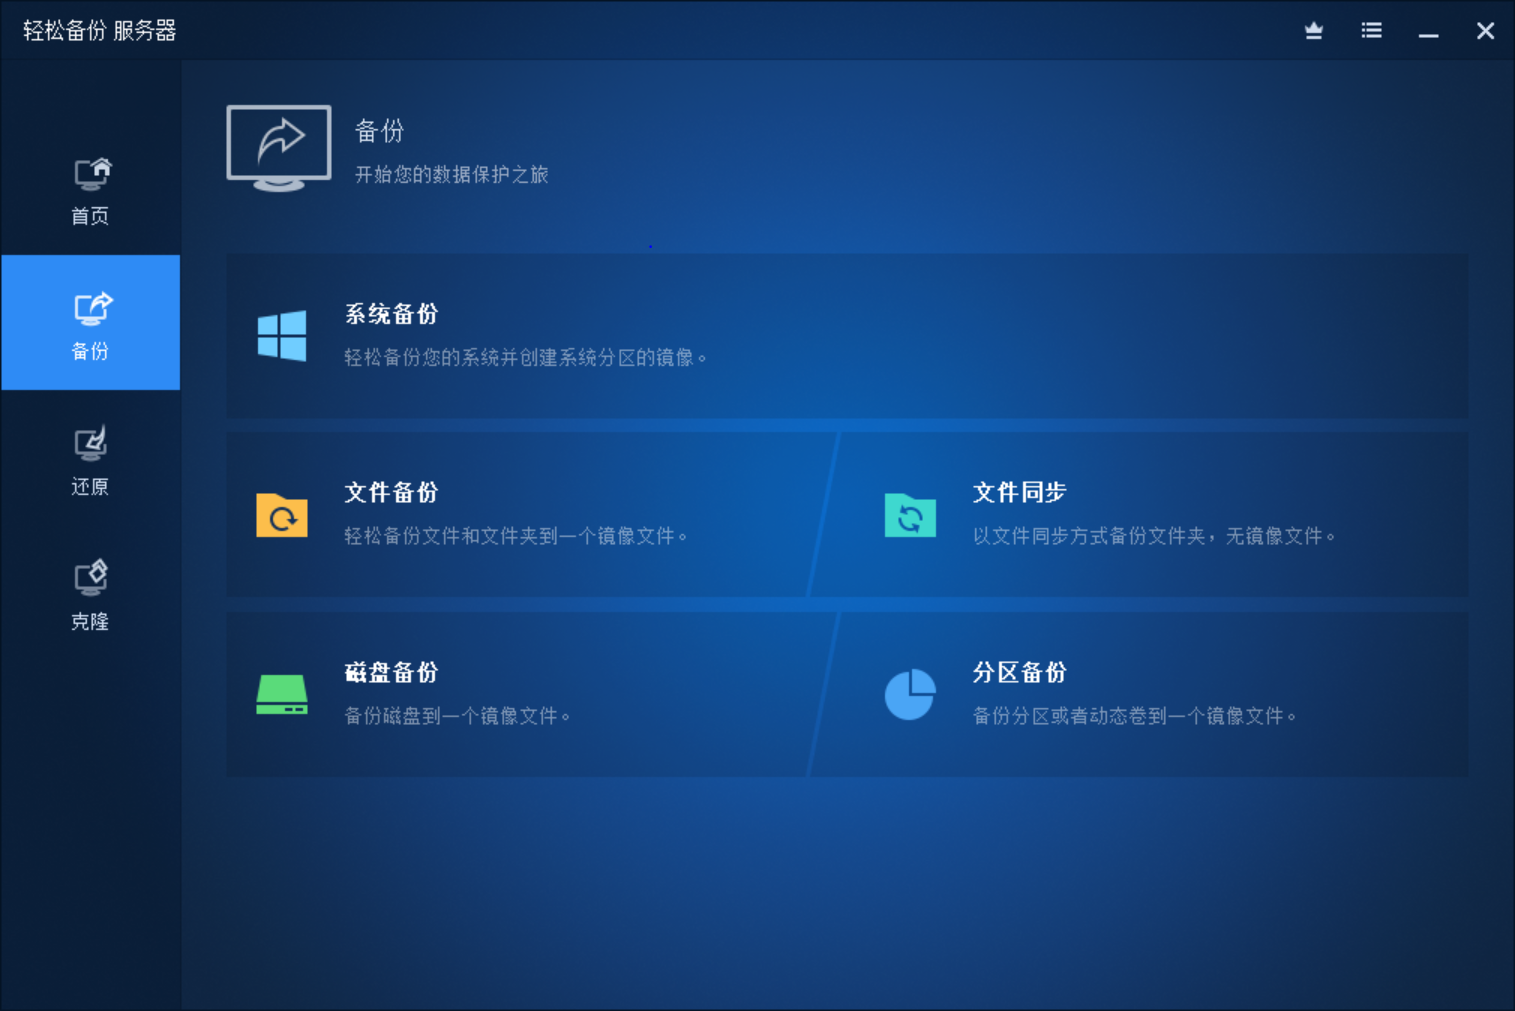The height and width of the screenshot is (1011, 1515).
Task: Click the 文件同步 green sync folder icon
Action: tap(910, 515)
